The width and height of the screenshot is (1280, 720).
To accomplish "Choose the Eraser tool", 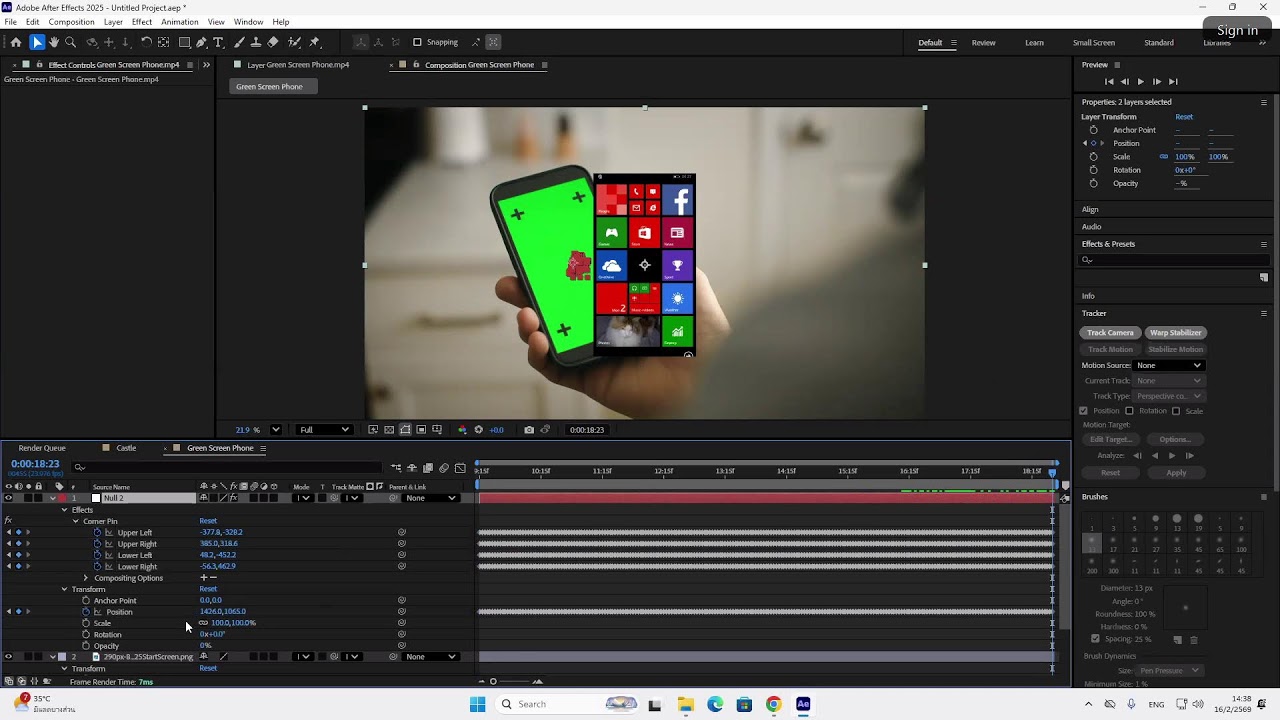I will (273, 42).
